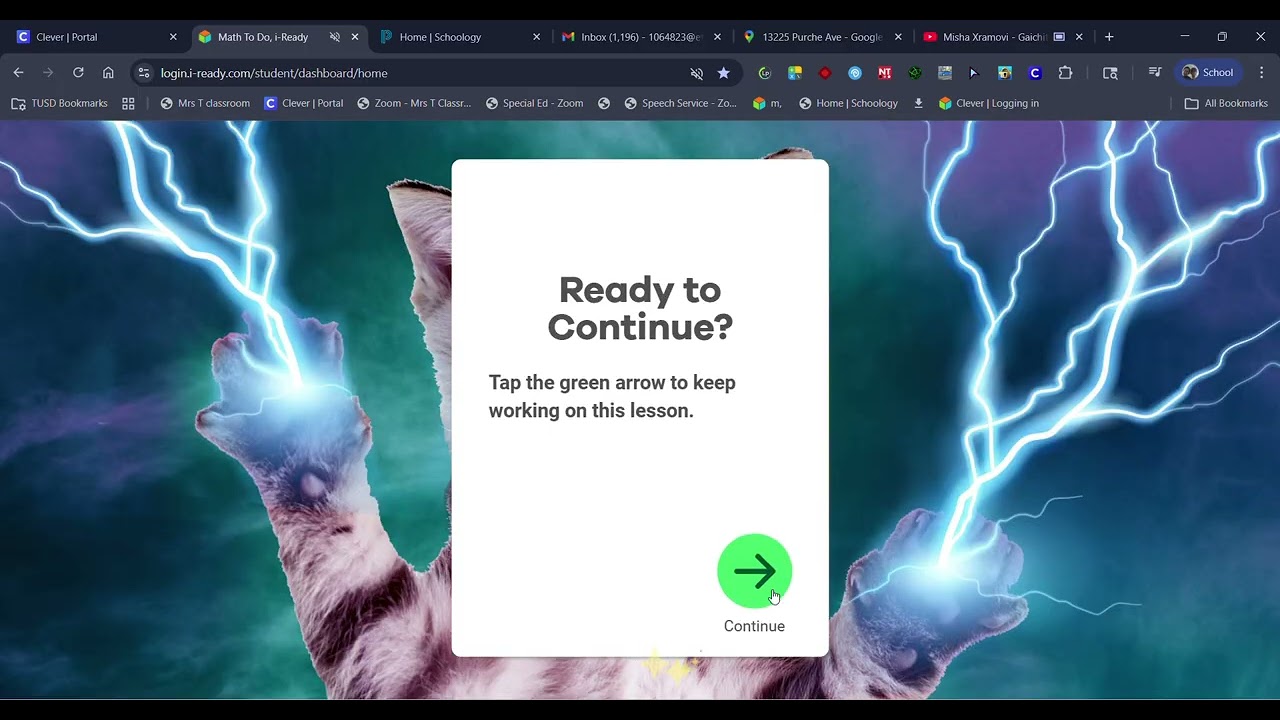
Task: Open the Mrs T classroom bookmark
Action: [205, 103]
